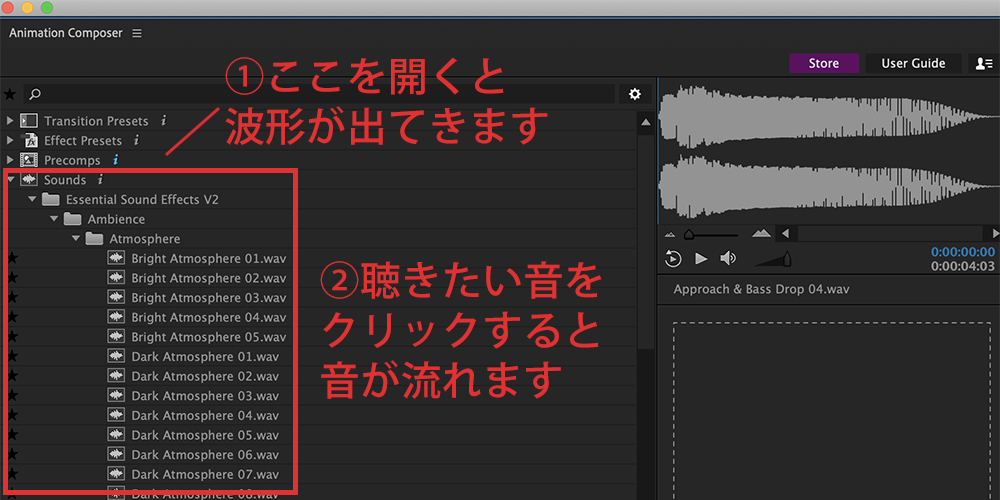Image resolution: width=1000 pixels, height=500 pixels.
Task: Play Bright Atmosphere 01.wav
Action: click(x=209, y=259)
